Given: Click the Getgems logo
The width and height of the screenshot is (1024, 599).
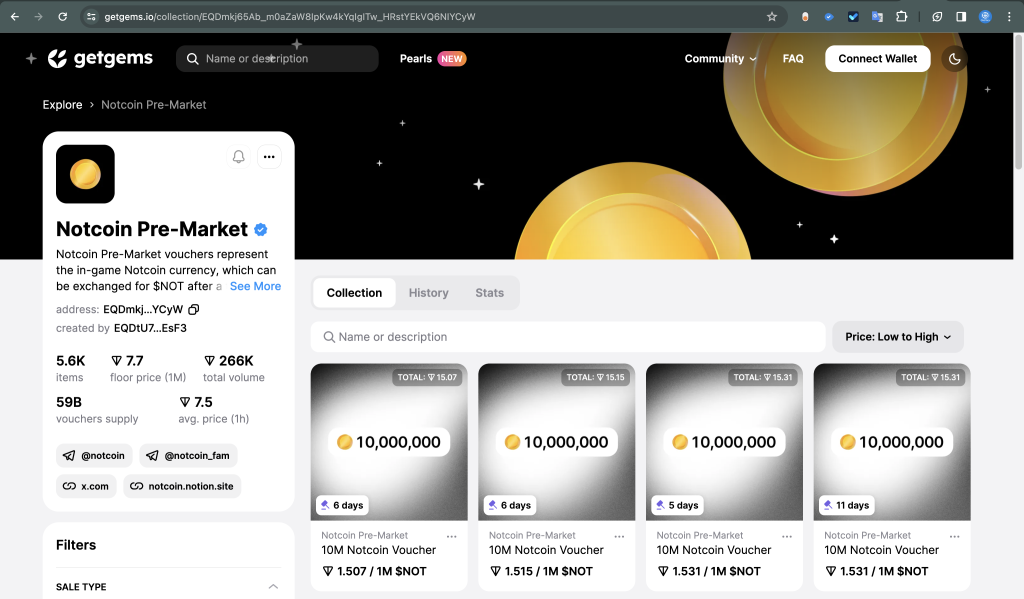Looking at the screenshot, I should coord(100,58).
